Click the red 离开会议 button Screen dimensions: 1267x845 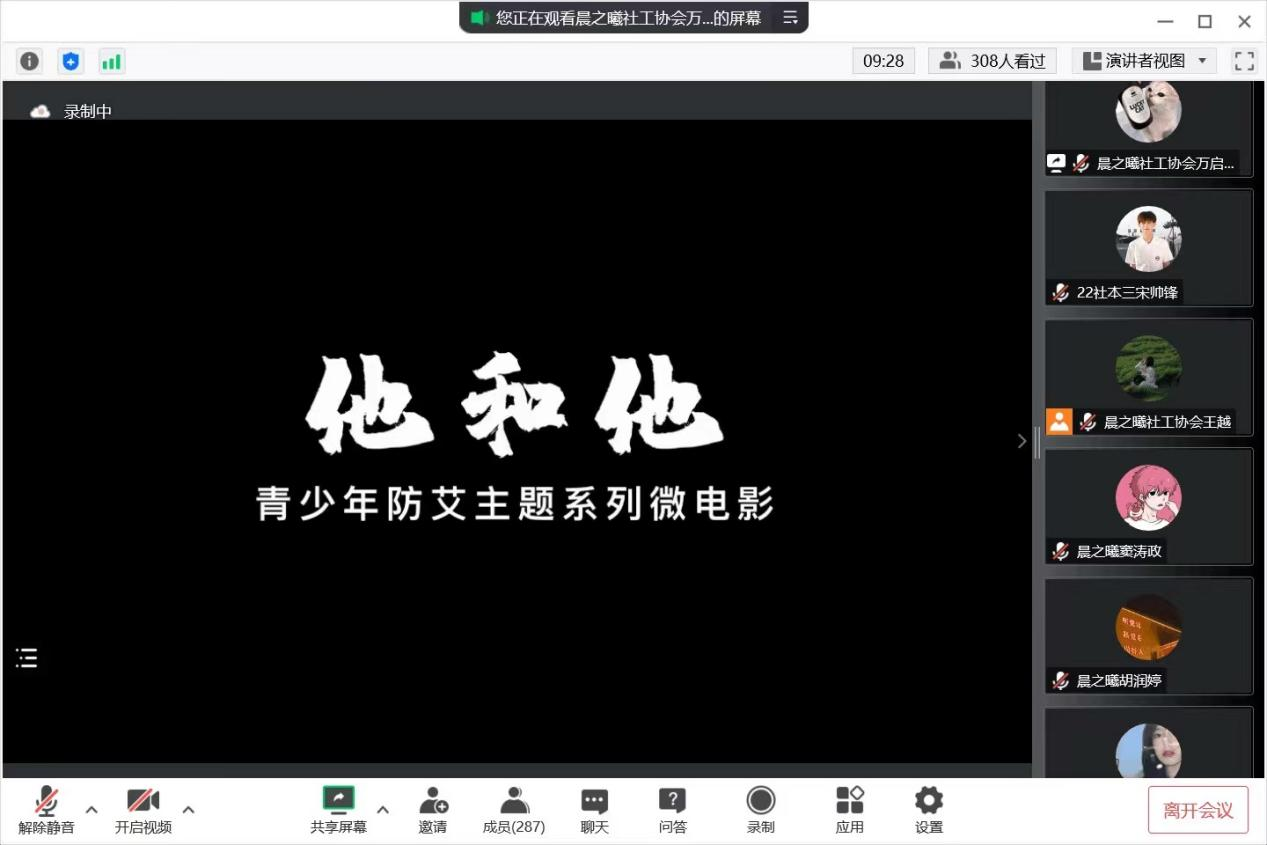click(1197, 810)
